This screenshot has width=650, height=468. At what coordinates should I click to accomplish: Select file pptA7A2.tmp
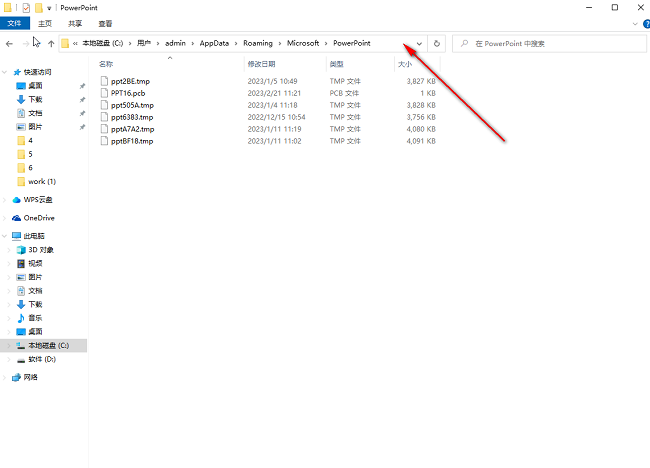pyautogui.click(x=132, y=129)
